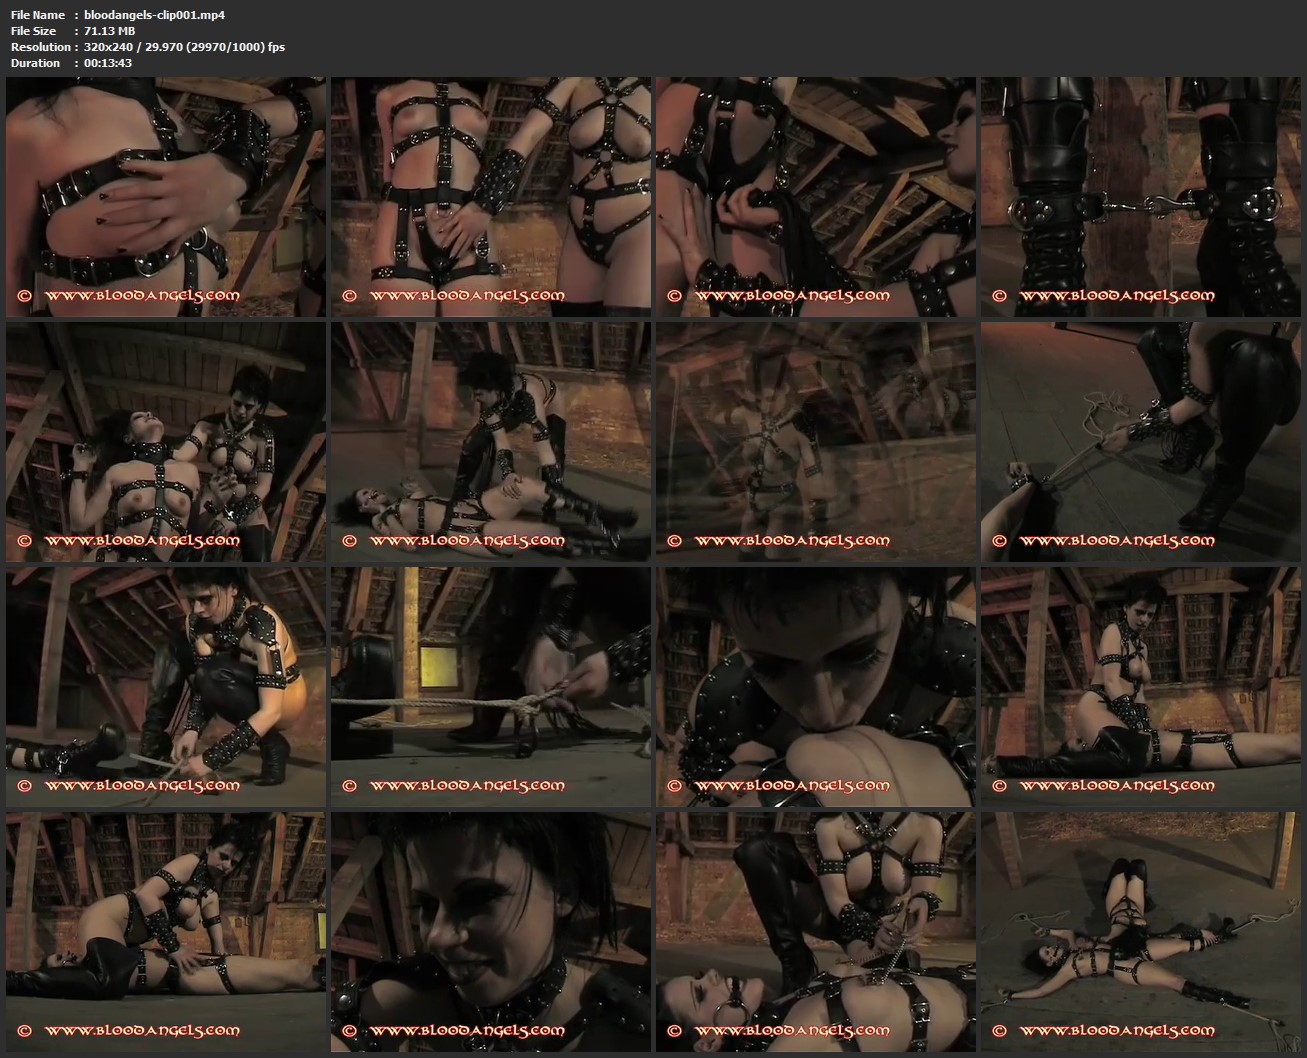This screenshot has height=1058, width=1307.
Task: Select the thumbnail with person crouching tying boots
Action: click(166, 686)
